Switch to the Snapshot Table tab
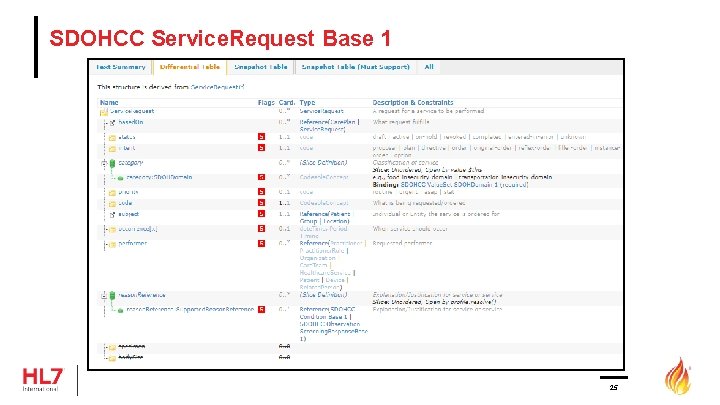This screenshot has height=405, width=720. pos(261,67)
